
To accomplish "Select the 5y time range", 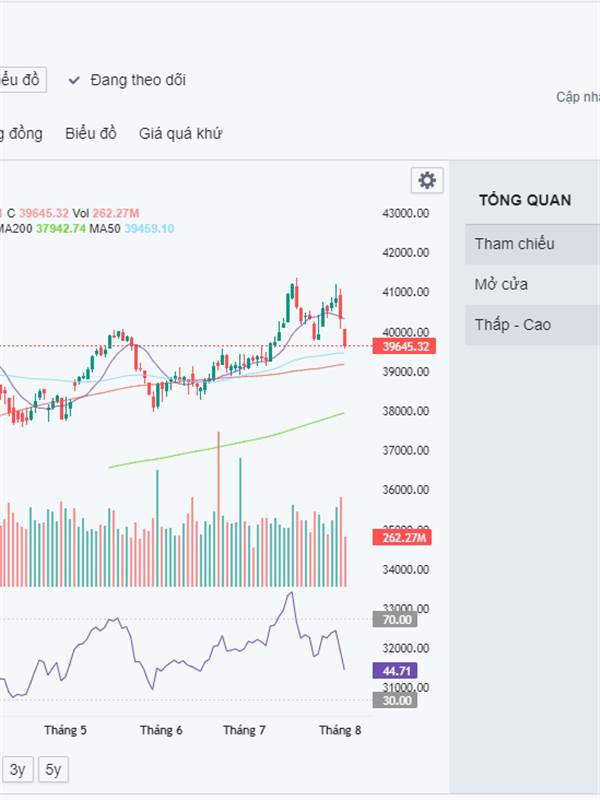I will tap(53, 769).
